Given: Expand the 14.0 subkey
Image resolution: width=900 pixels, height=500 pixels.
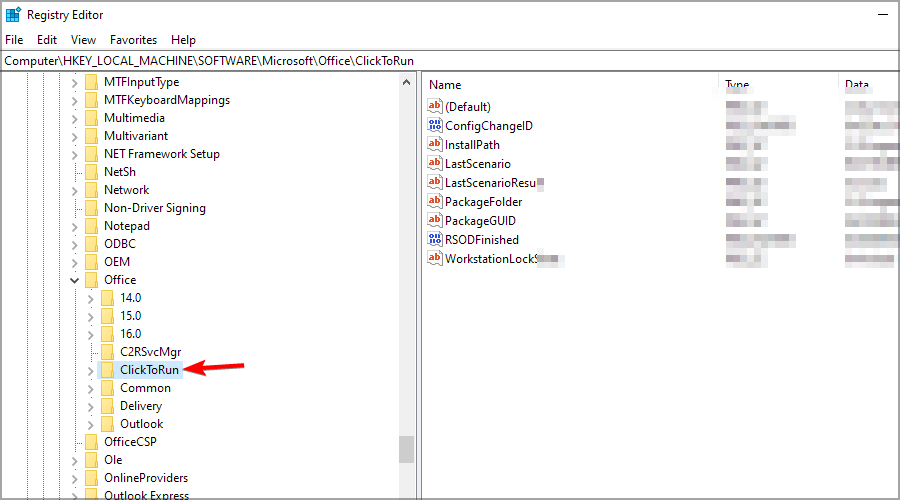Looking at the screenshot, I should (x=90, y=299).
